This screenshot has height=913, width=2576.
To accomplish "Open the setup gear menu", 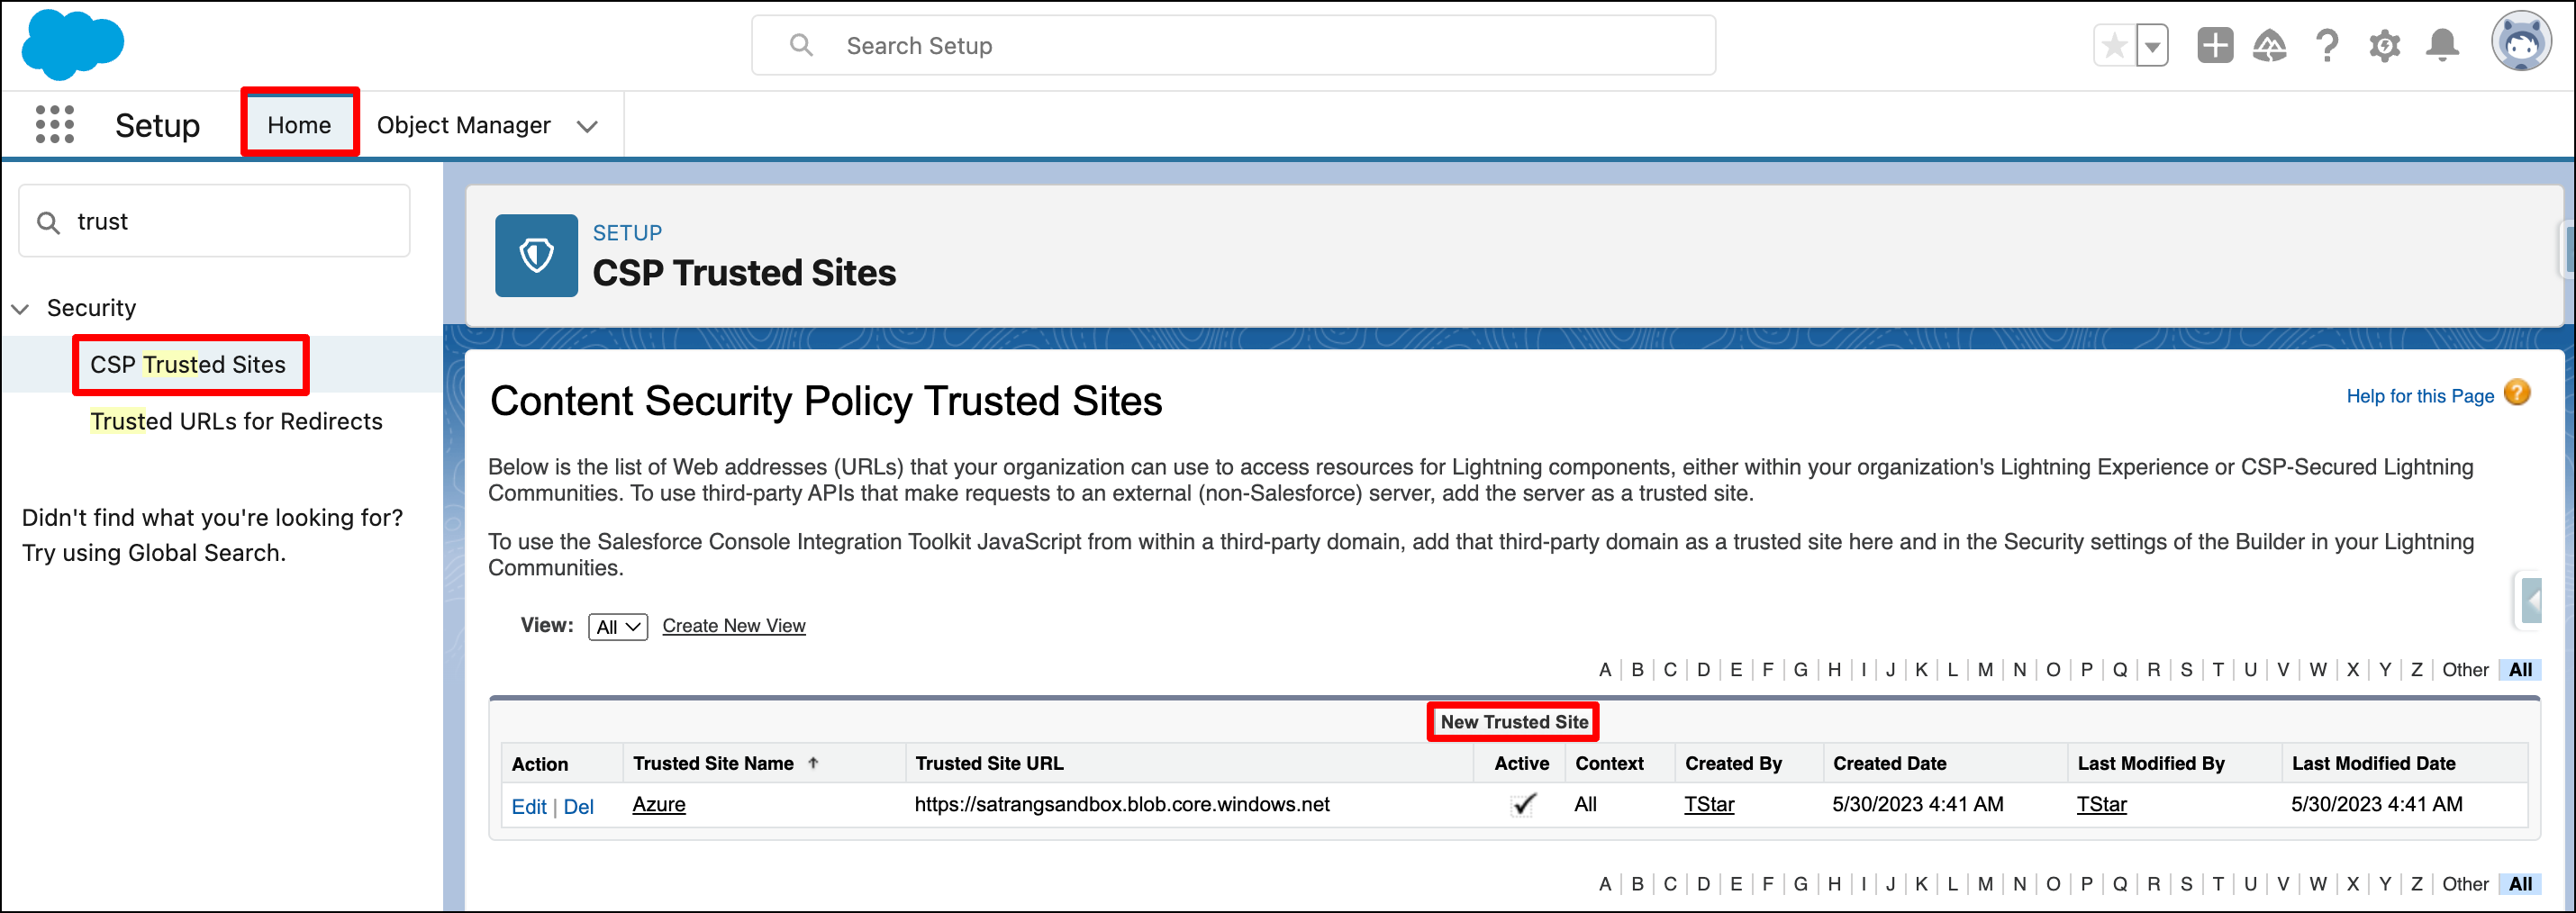I will click(2384, 45).
